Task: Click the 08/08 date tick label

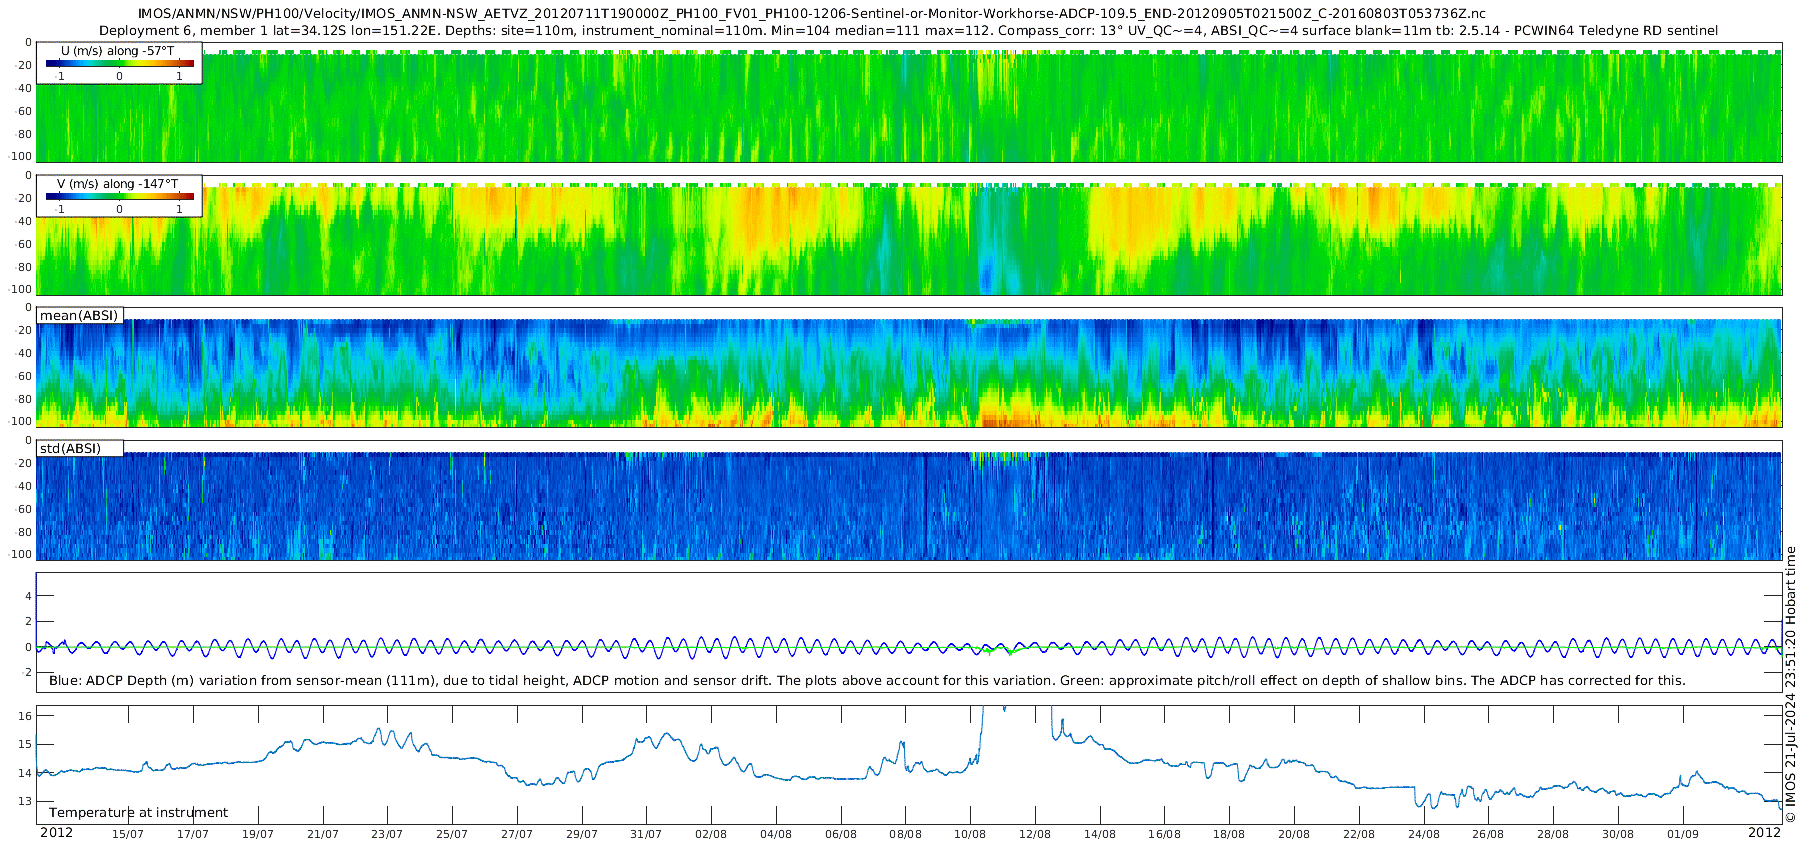Action: click(905, 834)
